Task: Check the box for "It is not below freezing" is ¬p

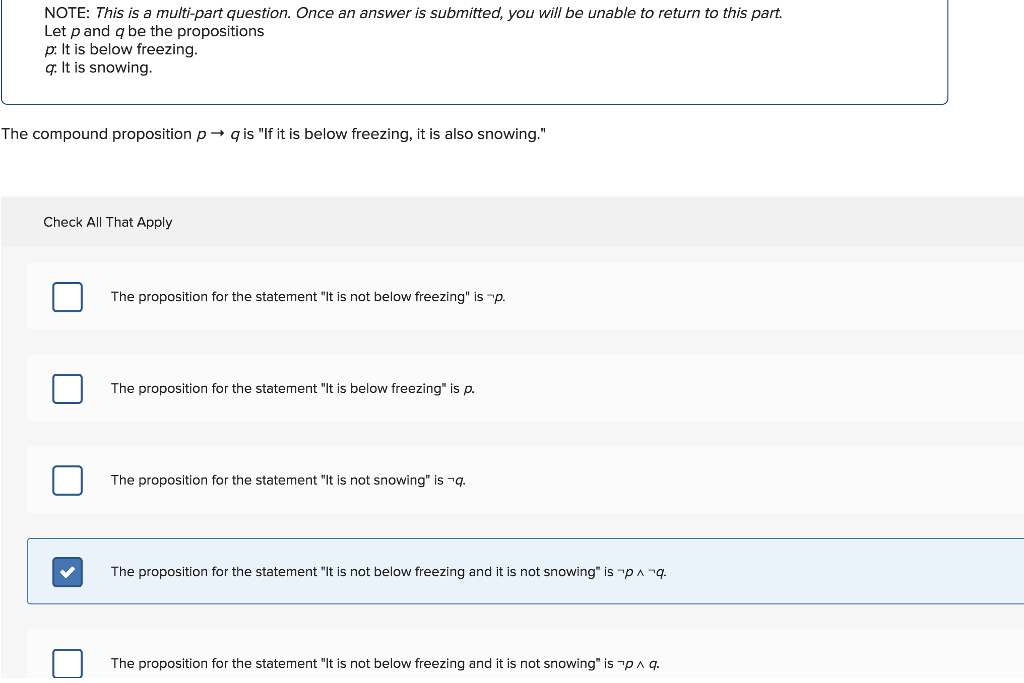Action: [x=67, y=297]
